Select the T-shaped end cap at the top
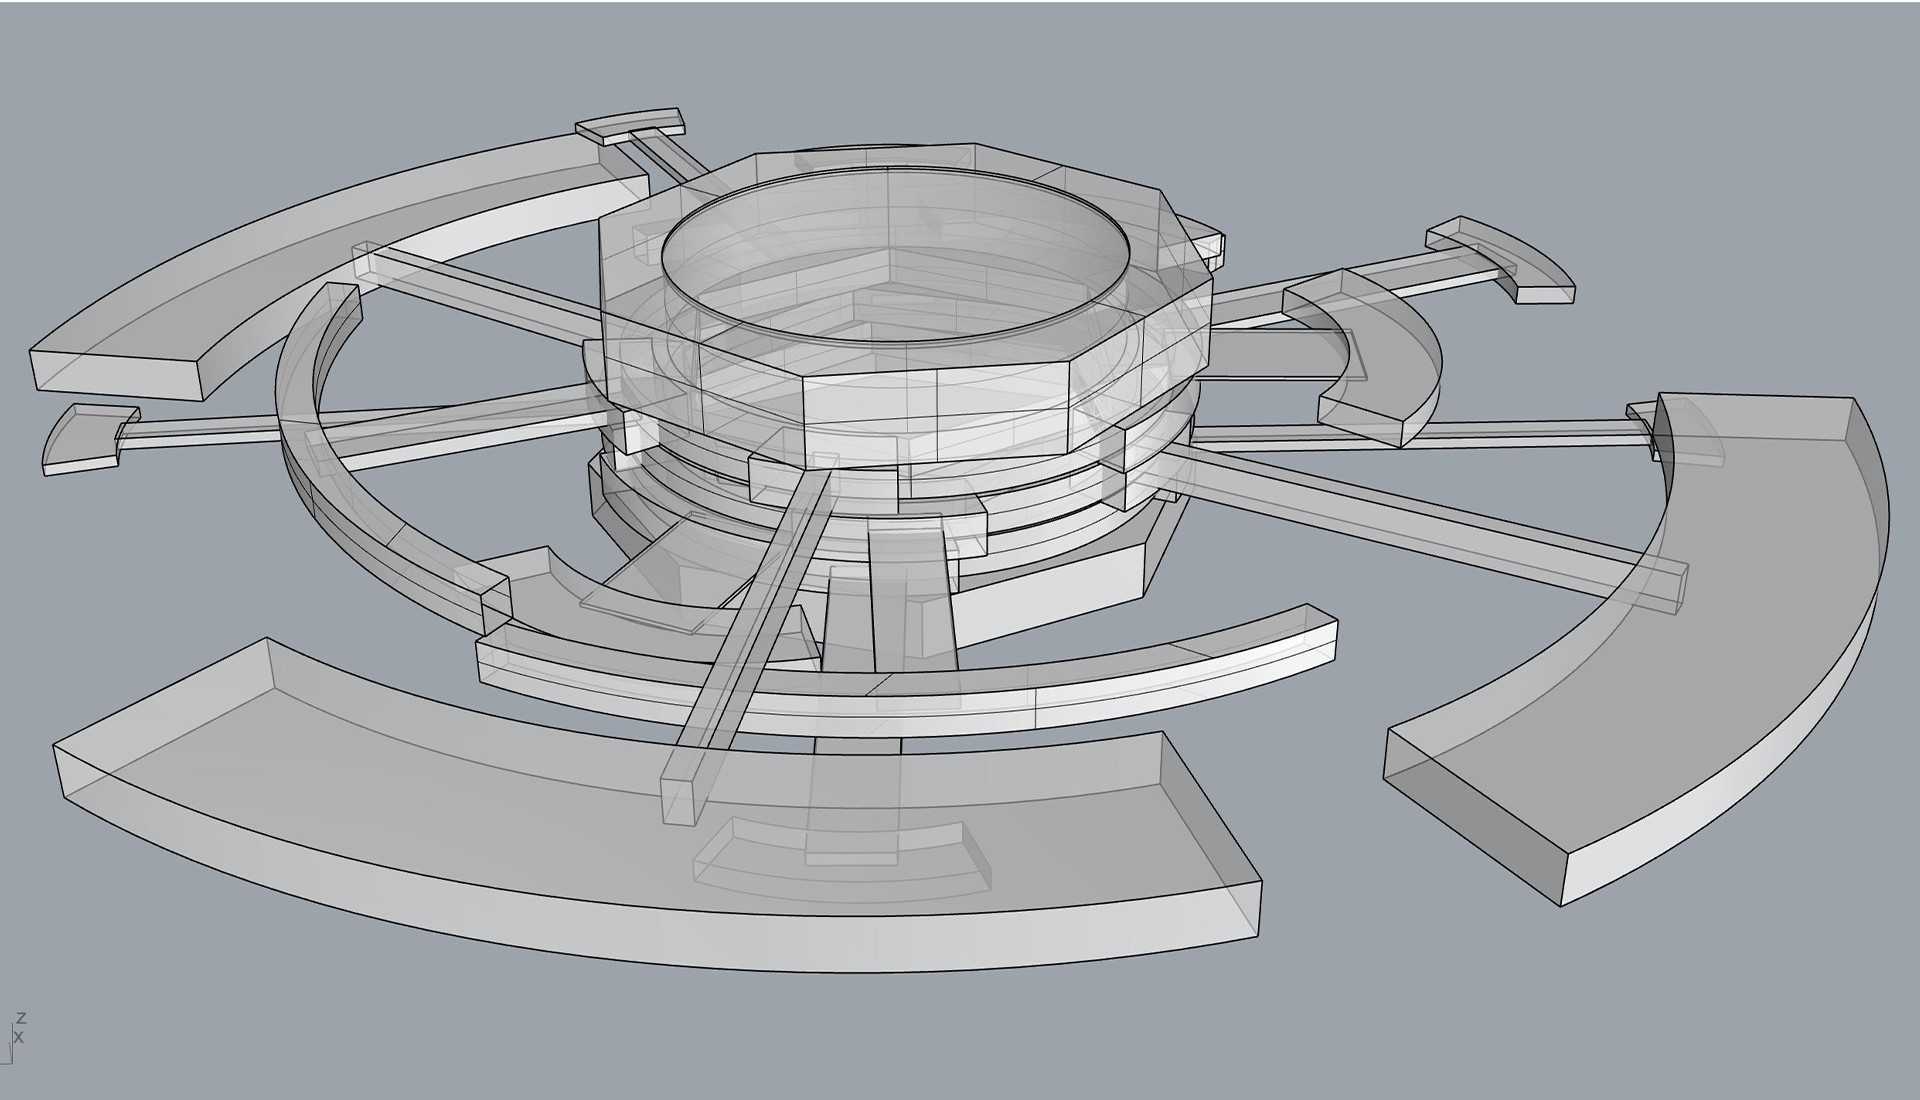 pyautogui.click(x=630, y=126)
